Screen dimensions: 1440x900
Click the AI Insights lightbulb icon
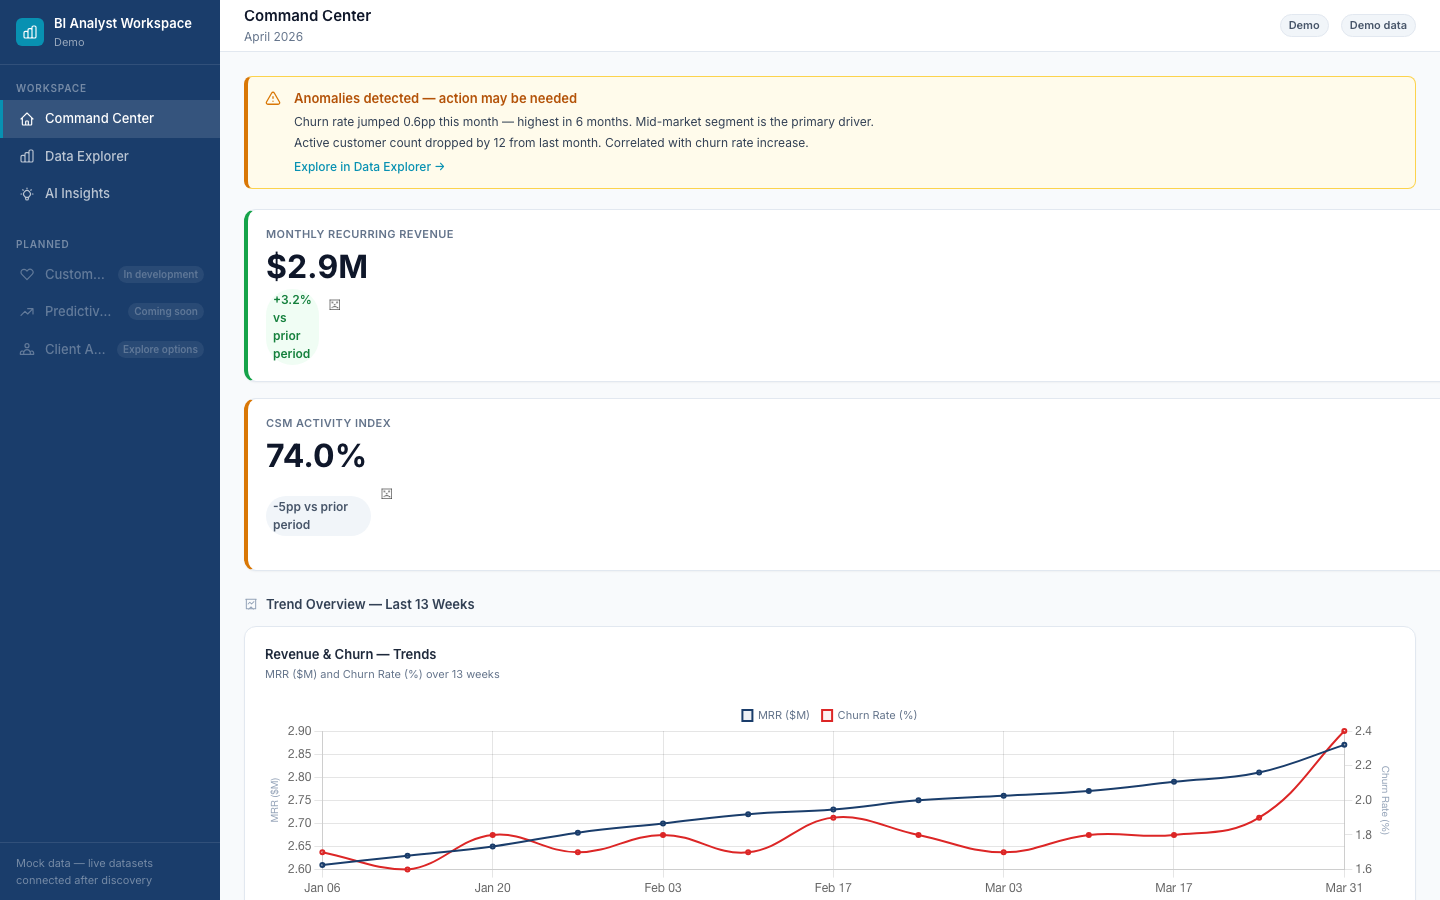(27, 194)
